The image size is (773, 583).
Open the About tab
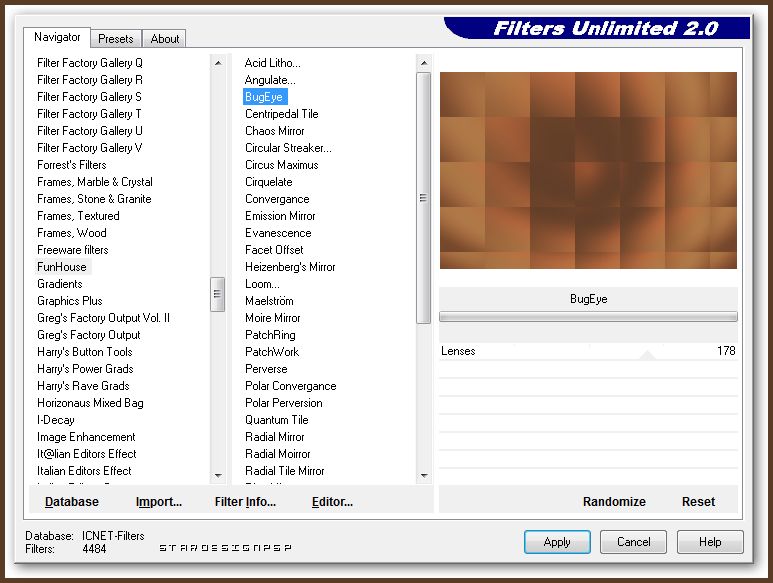[165, 39]
